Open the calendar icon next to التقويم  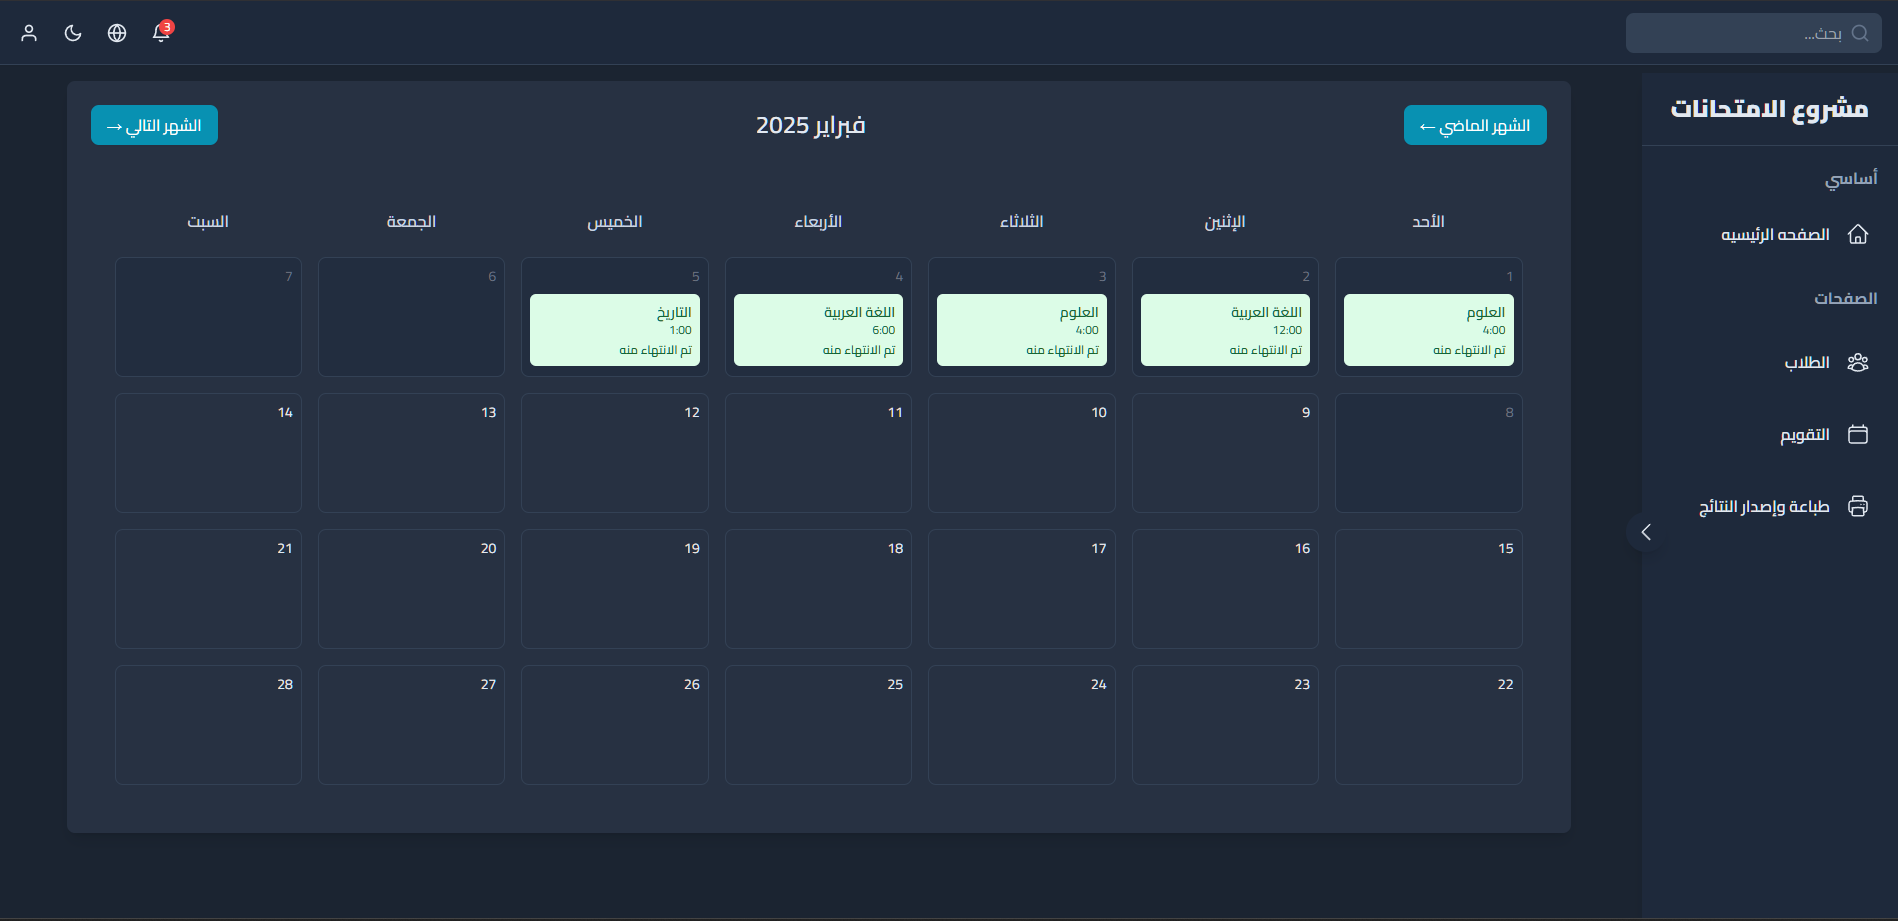pos(1859,434)
